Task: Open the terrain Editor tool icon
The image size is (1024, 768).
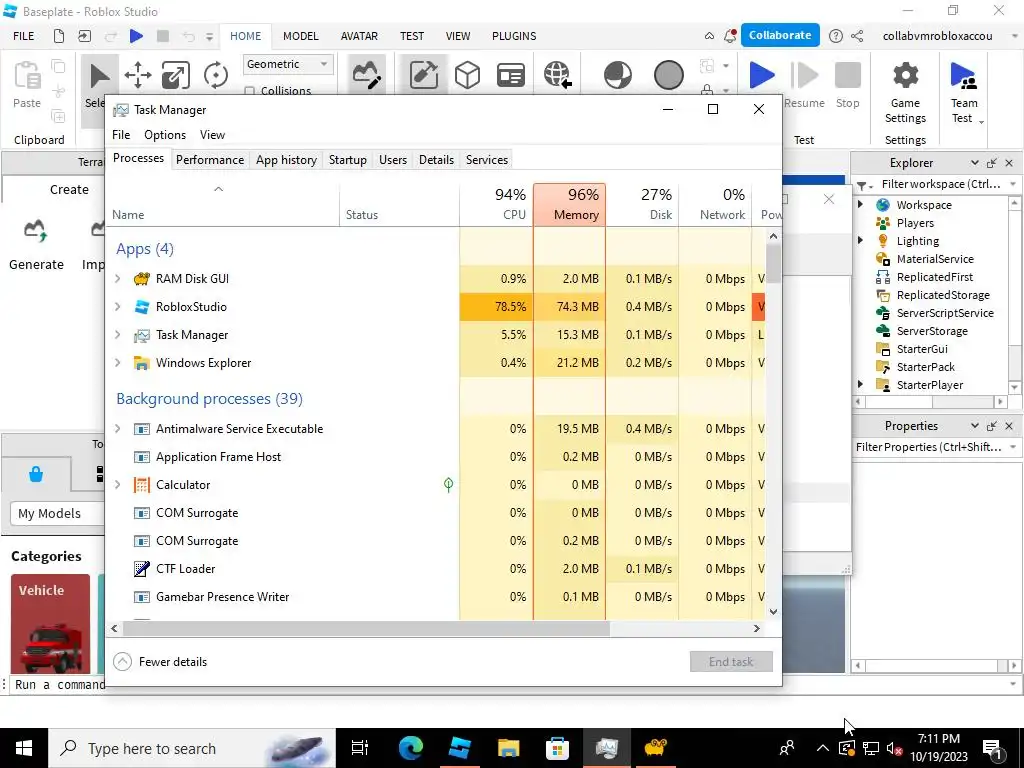Action: point(366,75)
